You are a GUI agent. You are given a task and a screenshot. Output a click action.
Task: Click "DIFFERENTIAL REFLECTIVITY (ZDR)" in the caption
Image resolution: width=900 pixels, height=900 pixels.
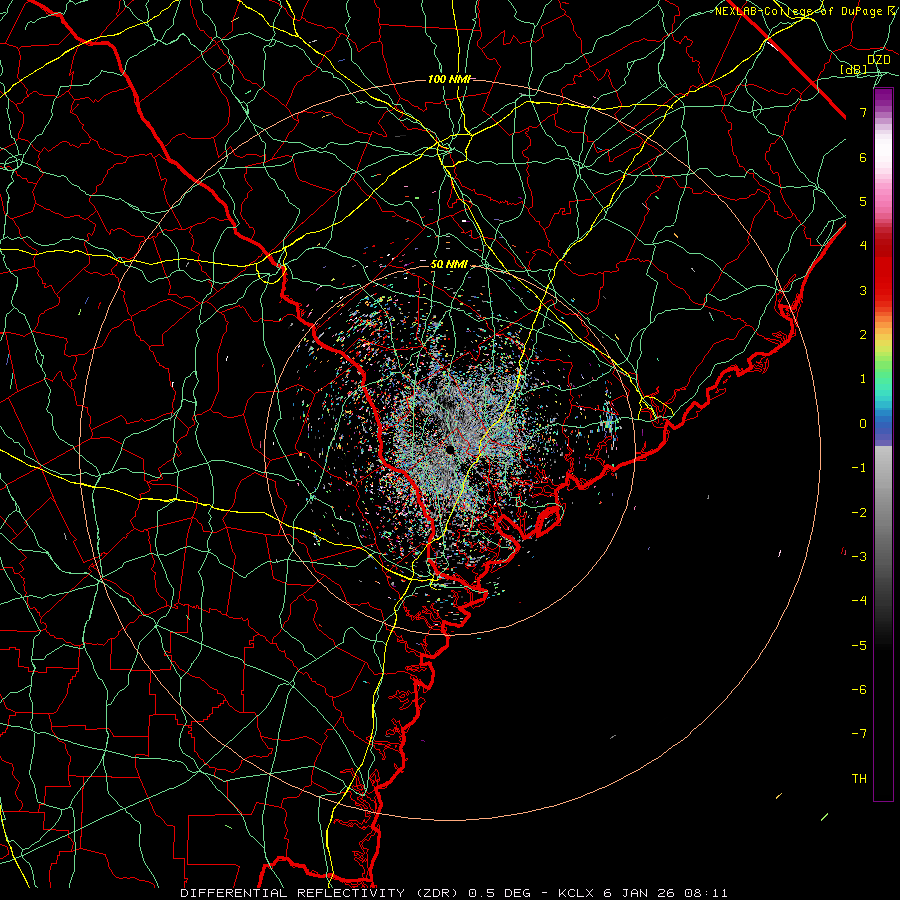point(320,893)
